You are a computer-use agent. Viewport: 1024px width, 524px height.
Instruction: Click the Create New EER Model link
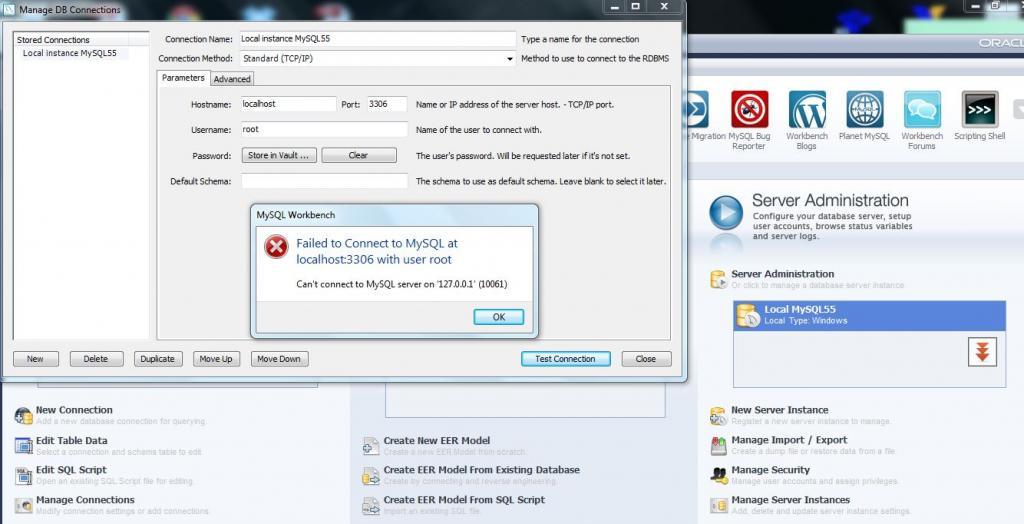coord(437,440)
